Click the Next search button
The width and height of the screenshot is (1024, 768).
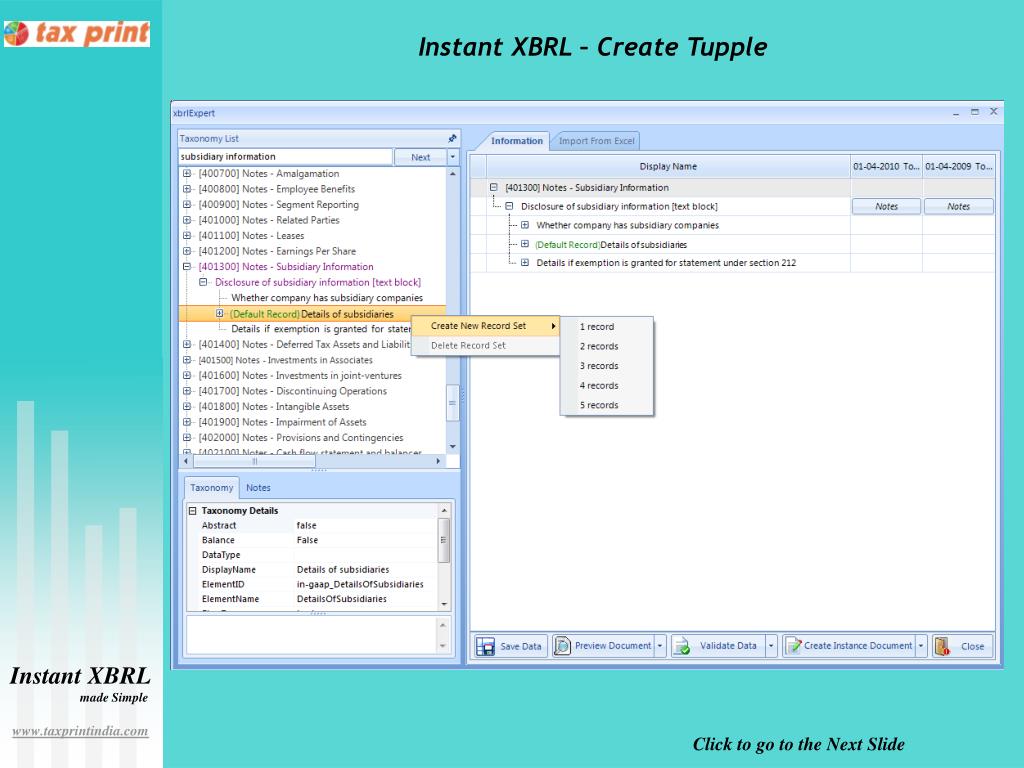point(421,157)
